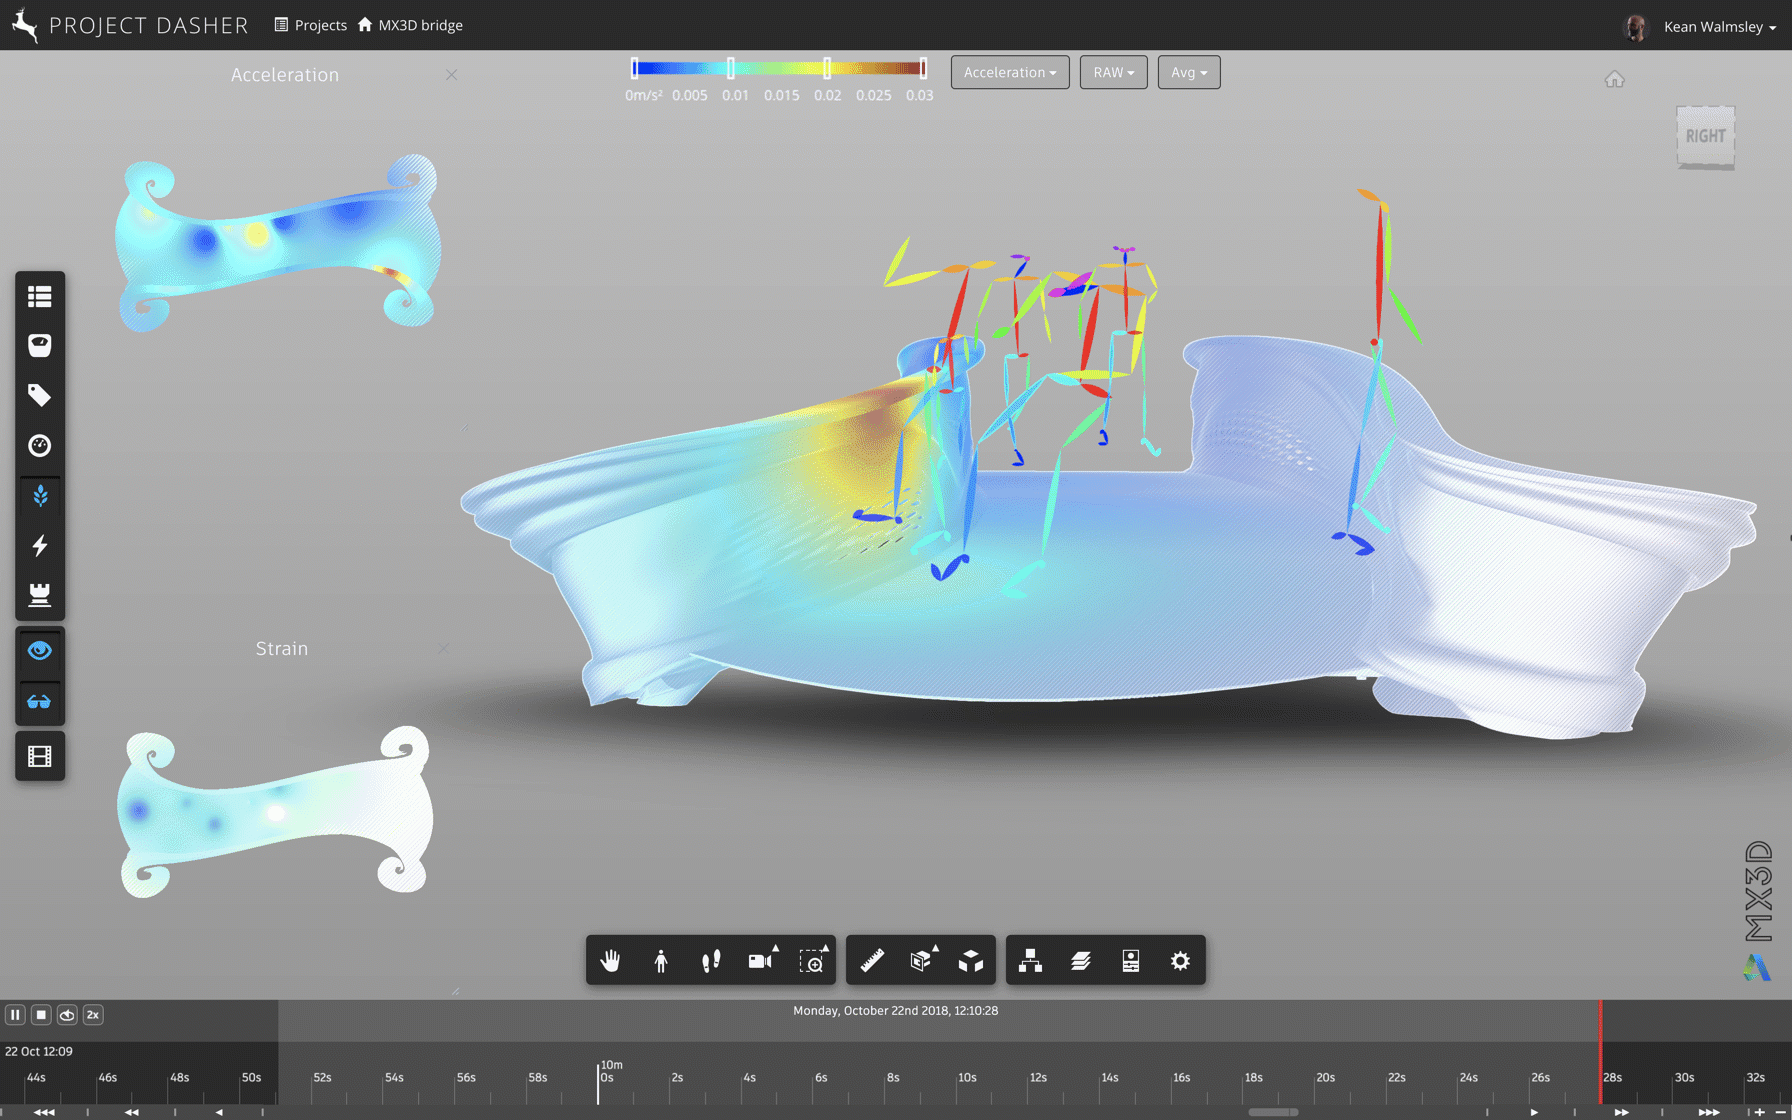Click the settings gear in the bottom toolbar

point(1180,960)
